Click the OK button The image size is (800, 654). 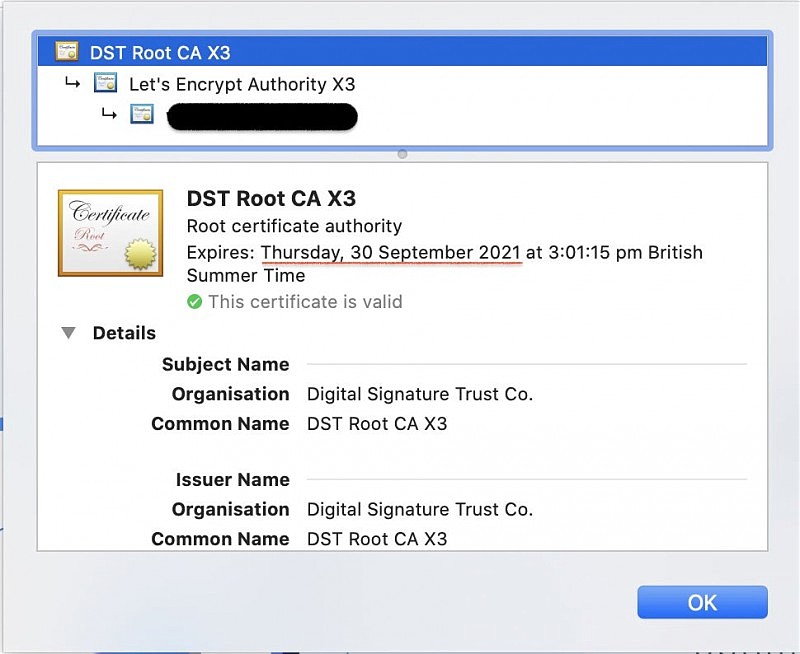click(x=702, y=602)
